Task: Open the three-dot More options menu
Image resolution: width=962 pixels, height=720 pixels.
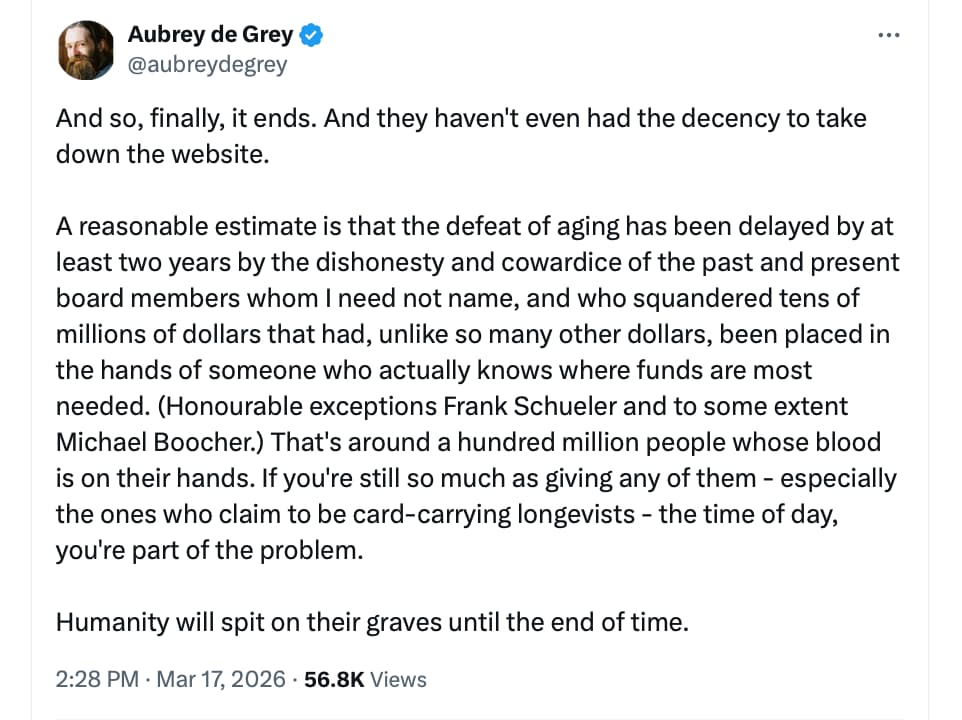Action: click(888, 35)
